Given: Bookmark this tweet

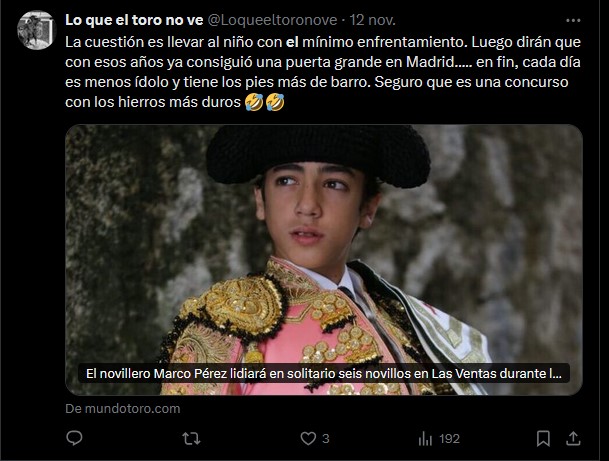Looking at the screenshot, I should pyautogui.click(x=543, y=439).
